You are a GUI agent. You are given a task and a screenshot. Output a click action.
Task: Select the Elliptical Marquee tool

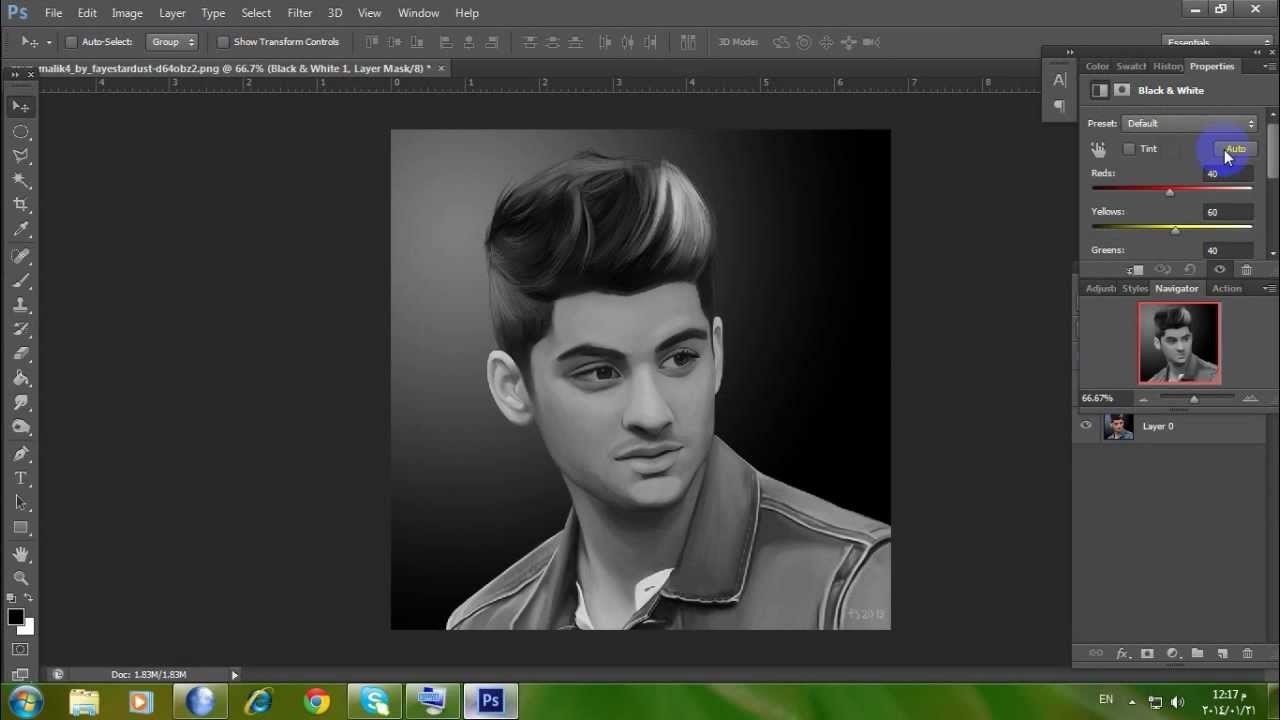21,131
